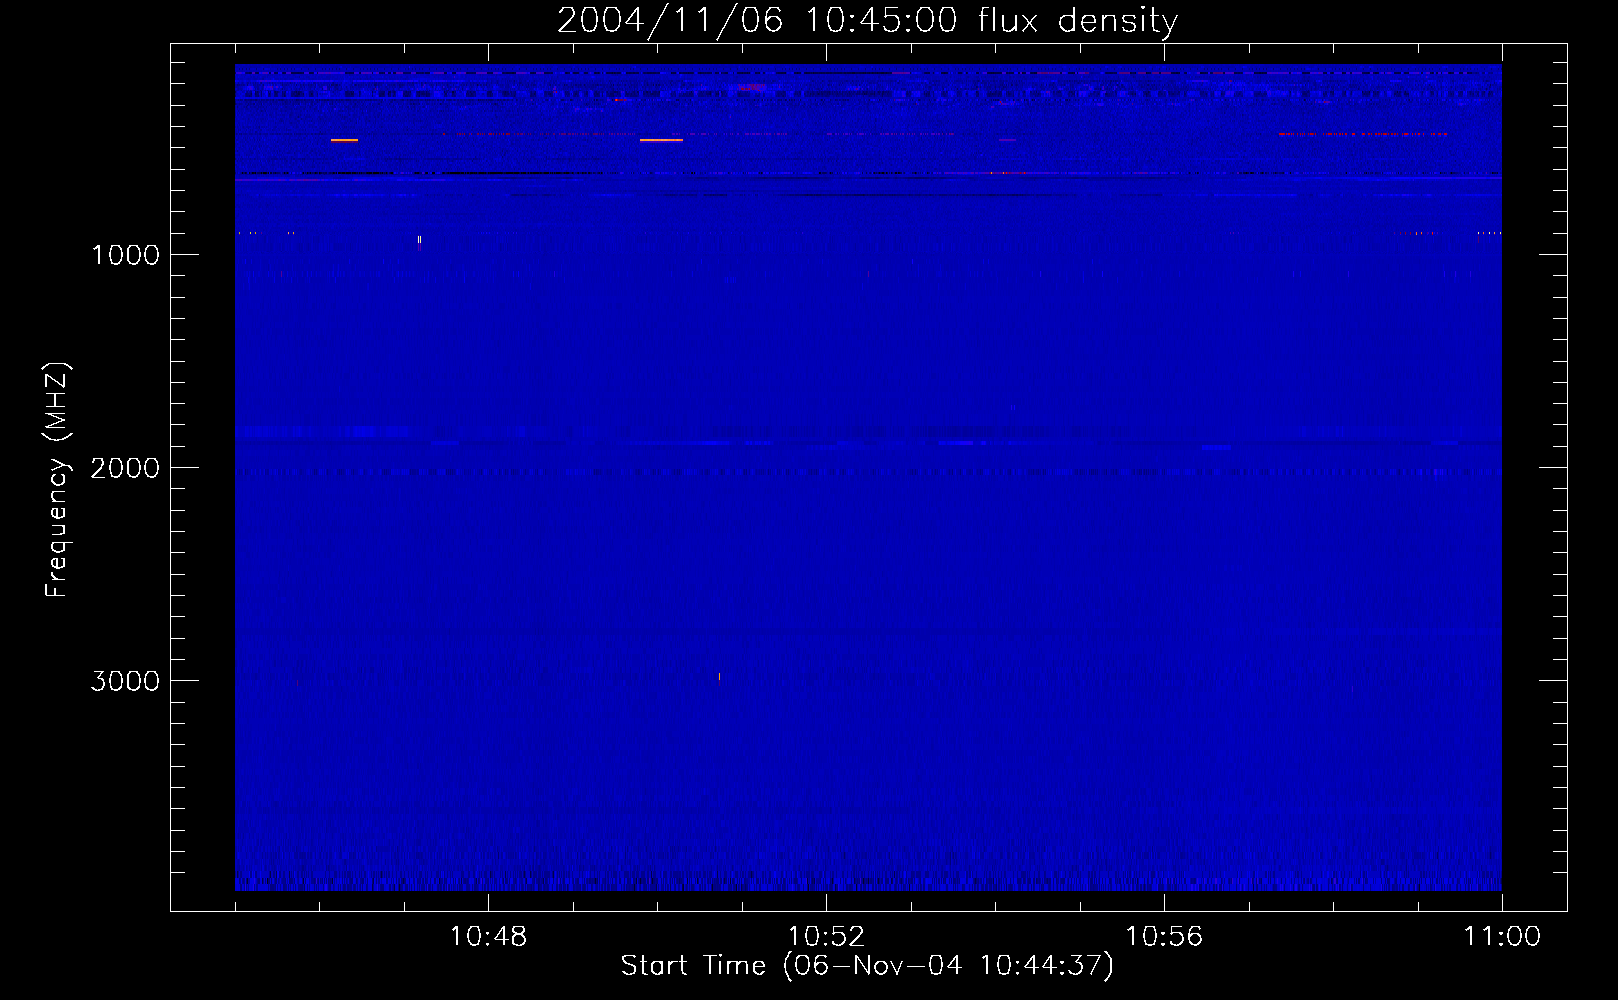Click the 2000 frequency tick label

pos(125,468)
